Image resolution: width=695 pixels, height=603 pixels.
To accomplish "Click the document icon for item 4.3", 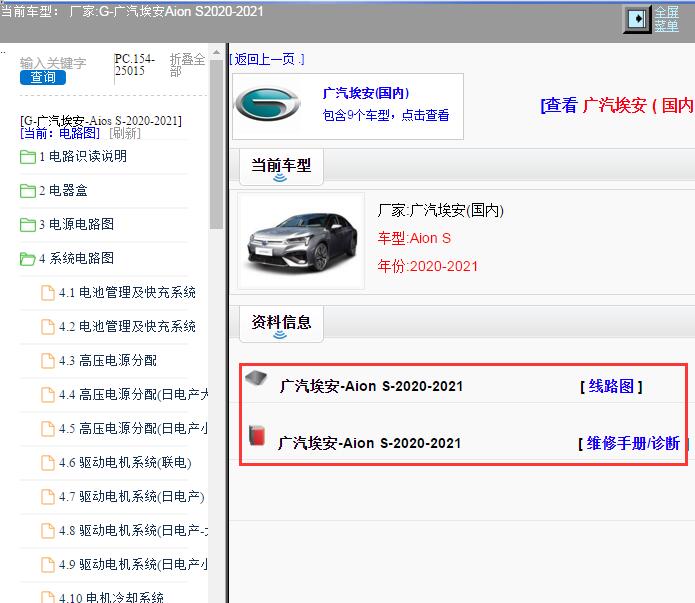I will click(x=48, y=361).
